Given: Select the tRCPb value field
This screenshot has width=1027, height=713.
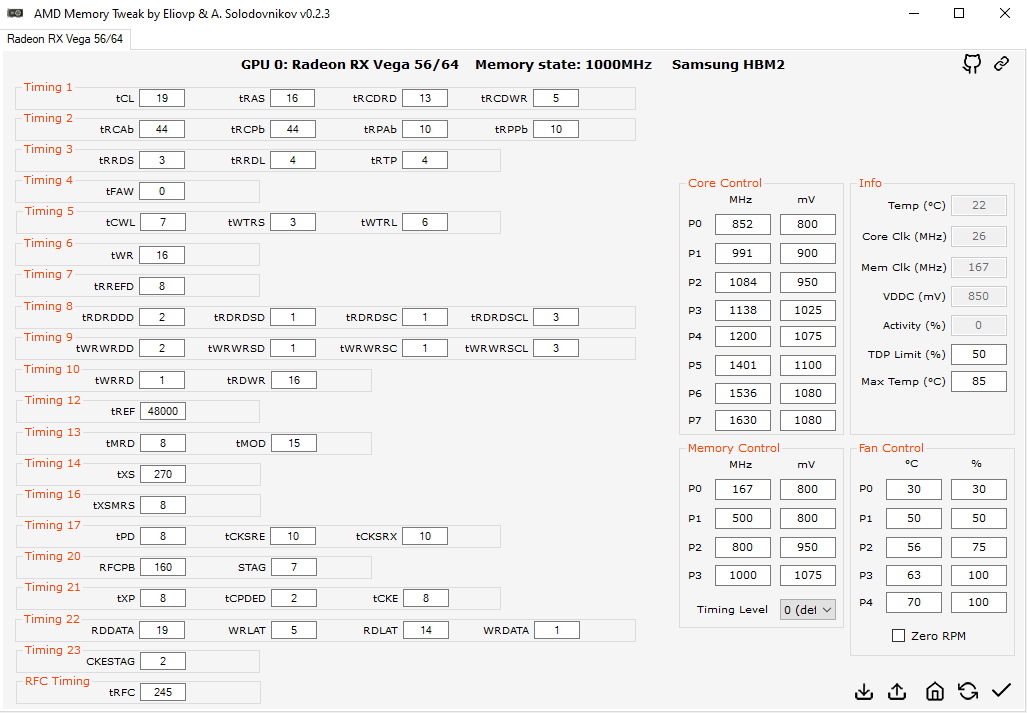Looking at the screenshot, I should coord(292,129).
